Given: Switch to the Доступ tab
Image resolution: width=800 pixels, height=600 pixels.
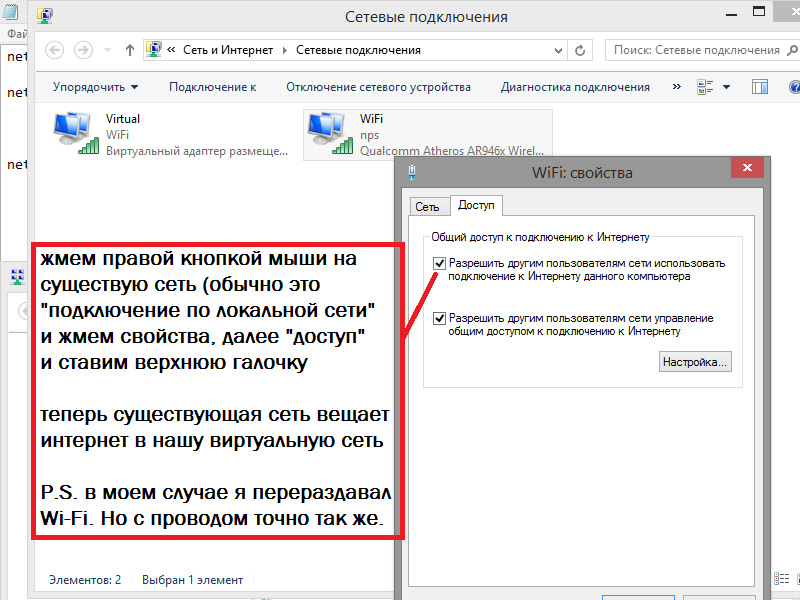Looking at the screenshot, I should (x=477, y=205).
